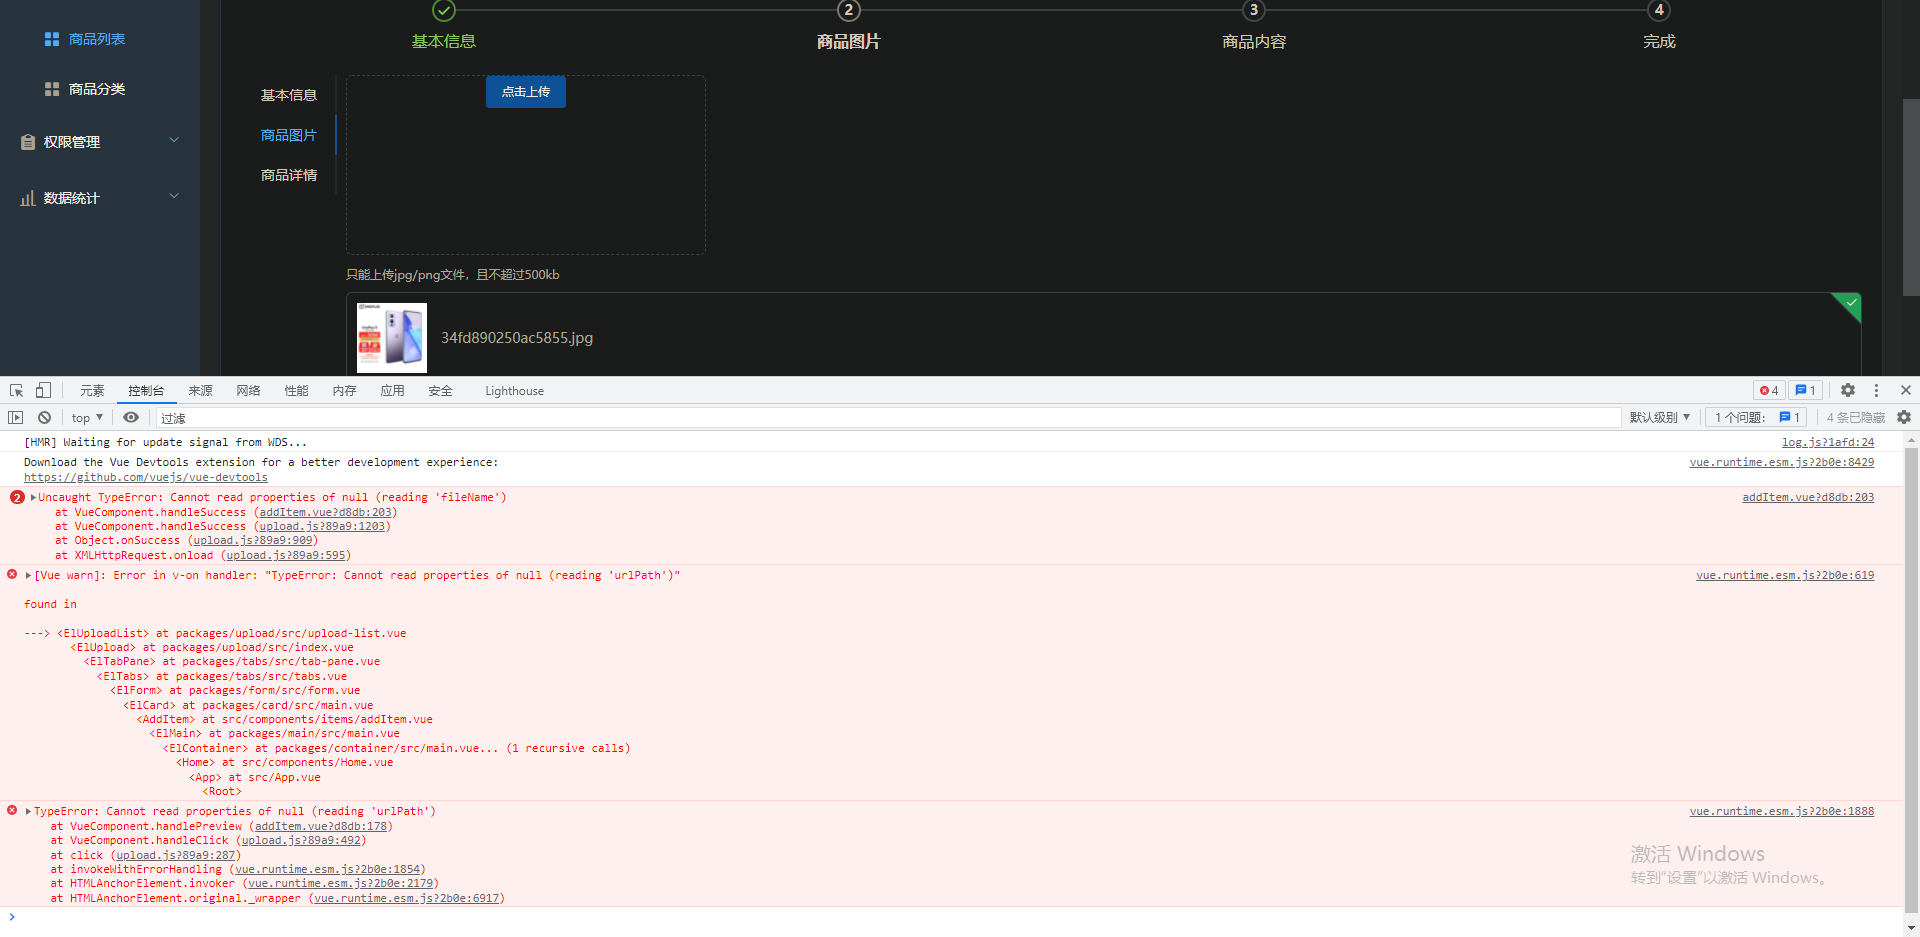Open the 数据统计 sidebar menu item
Screen dimensions: 1920x937
(x=73, y=197)
